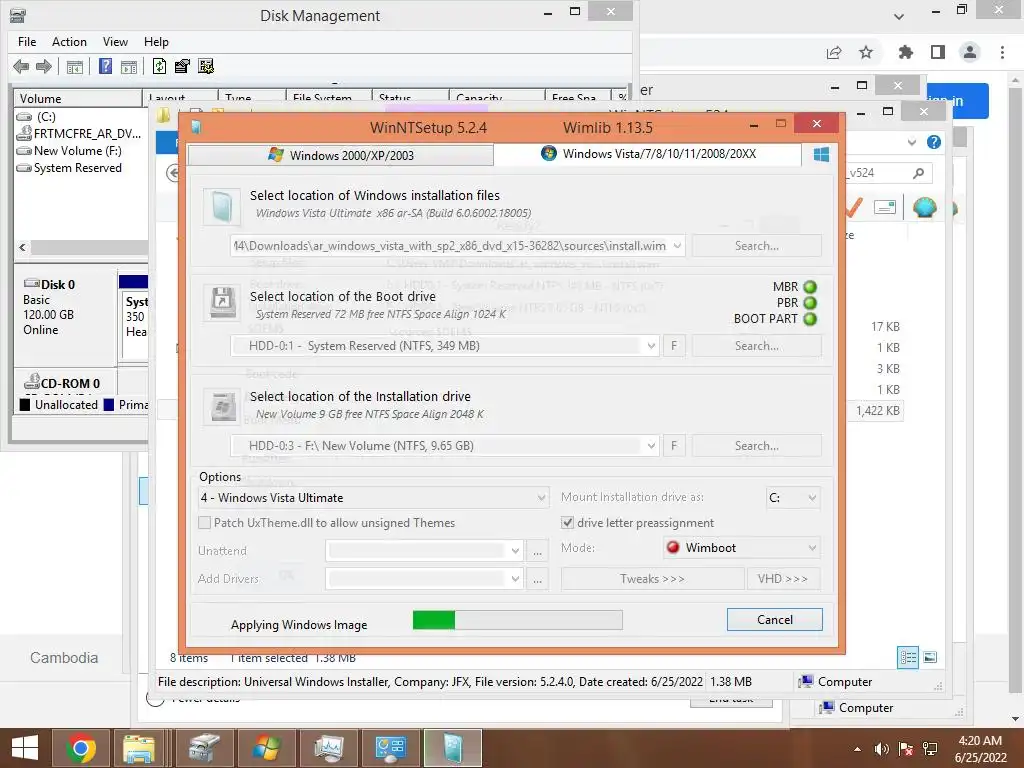Open Windows Start button
This screenshot has width=1024, height=768.
(x=25, y=748)
